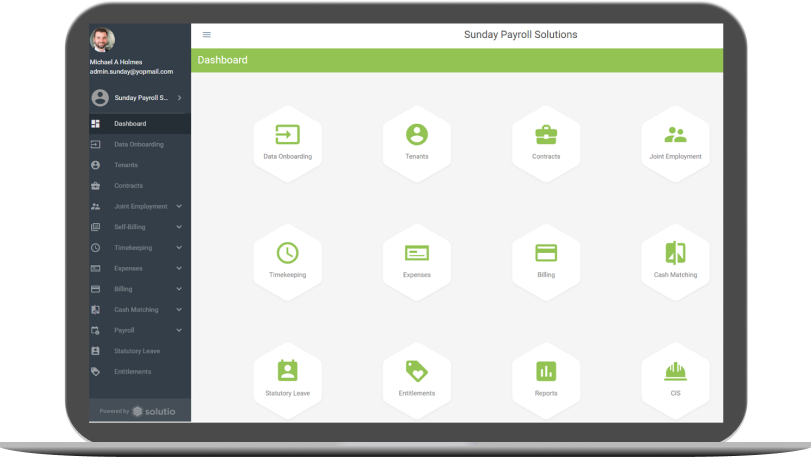The height and width of the screenshot is (457, 811).
Task: Toggle the hamburger menu to collapse sidebar
Action: [x=207, y=35]
